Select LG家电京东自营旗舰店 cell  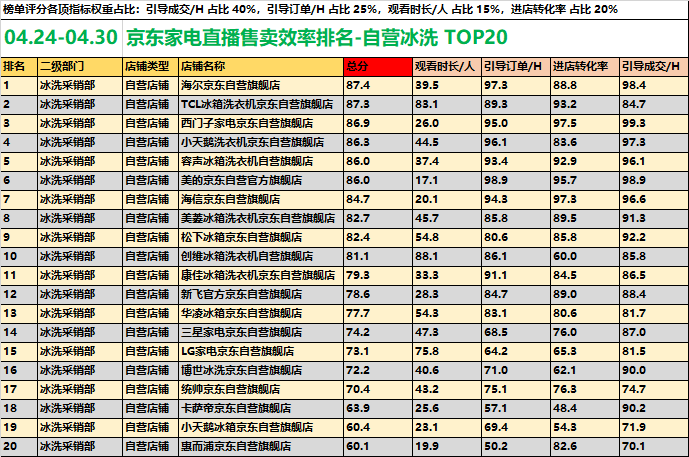(x=261, y=351)
